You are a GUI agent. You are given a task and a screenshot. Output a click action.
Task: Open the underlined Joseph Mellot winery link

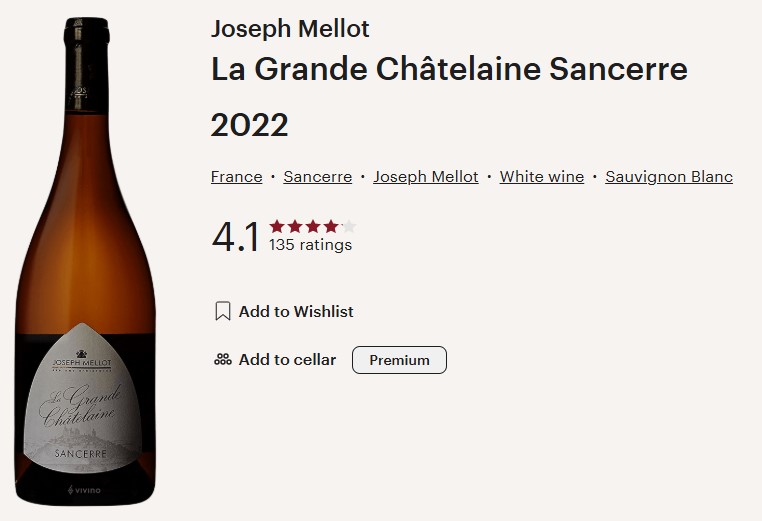coord(425,177)
